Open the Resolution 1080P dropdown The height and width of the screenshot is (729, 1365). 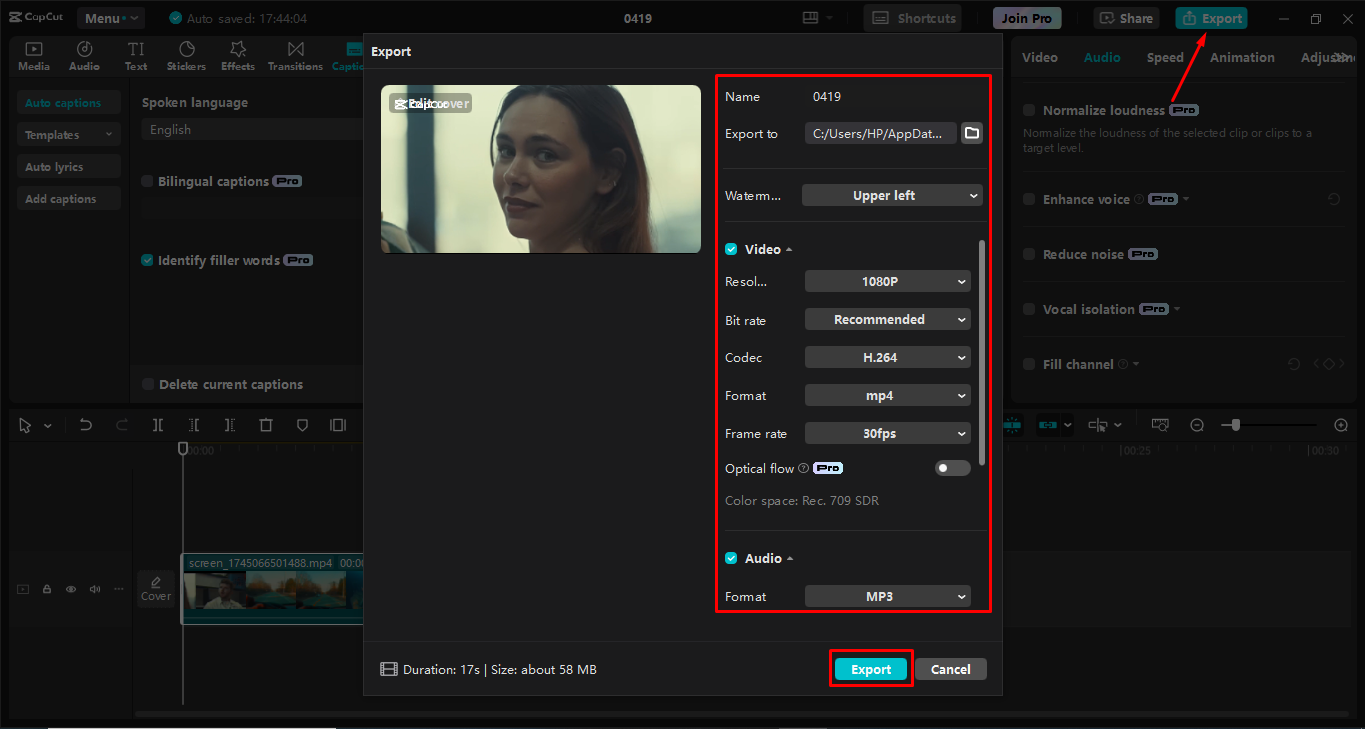pyautogui.click(x=887, y=282)
